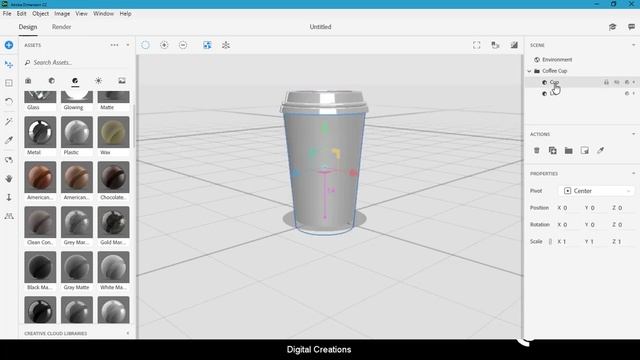
Task: Select the Select and Move tool
Action: 9,64
